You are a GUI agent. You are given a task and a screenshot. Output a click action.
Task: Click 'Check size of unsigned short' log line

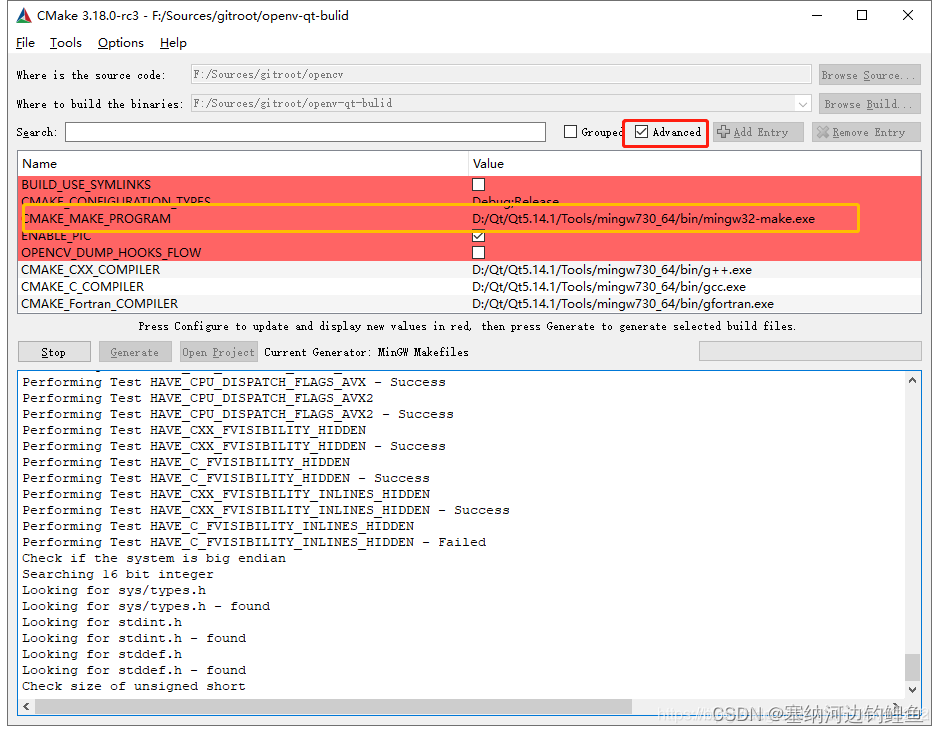(134, 686)
